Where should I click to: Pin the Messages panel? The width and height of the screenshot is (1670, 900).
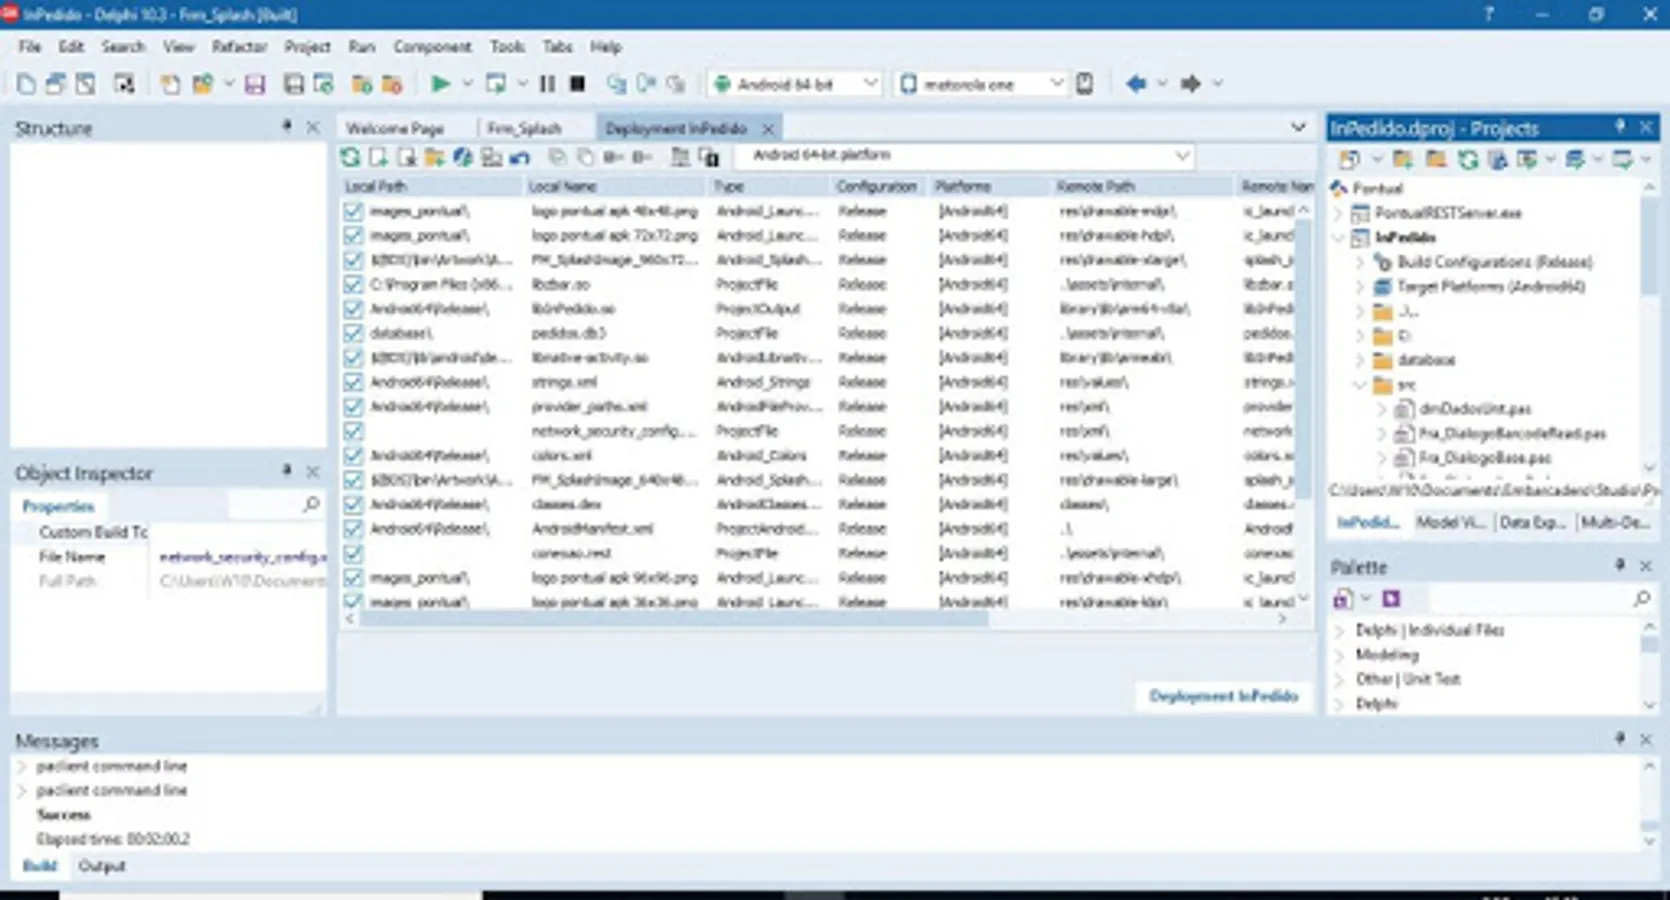click(1620, 739)
